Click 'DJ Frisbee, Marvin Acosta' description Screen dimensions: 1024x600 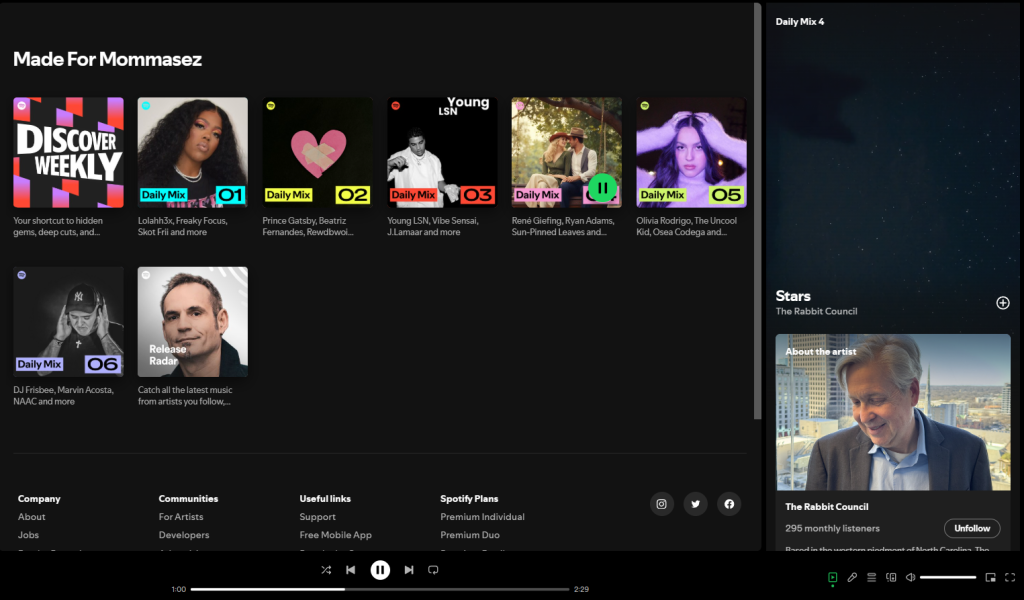click(x=63, y=395)
